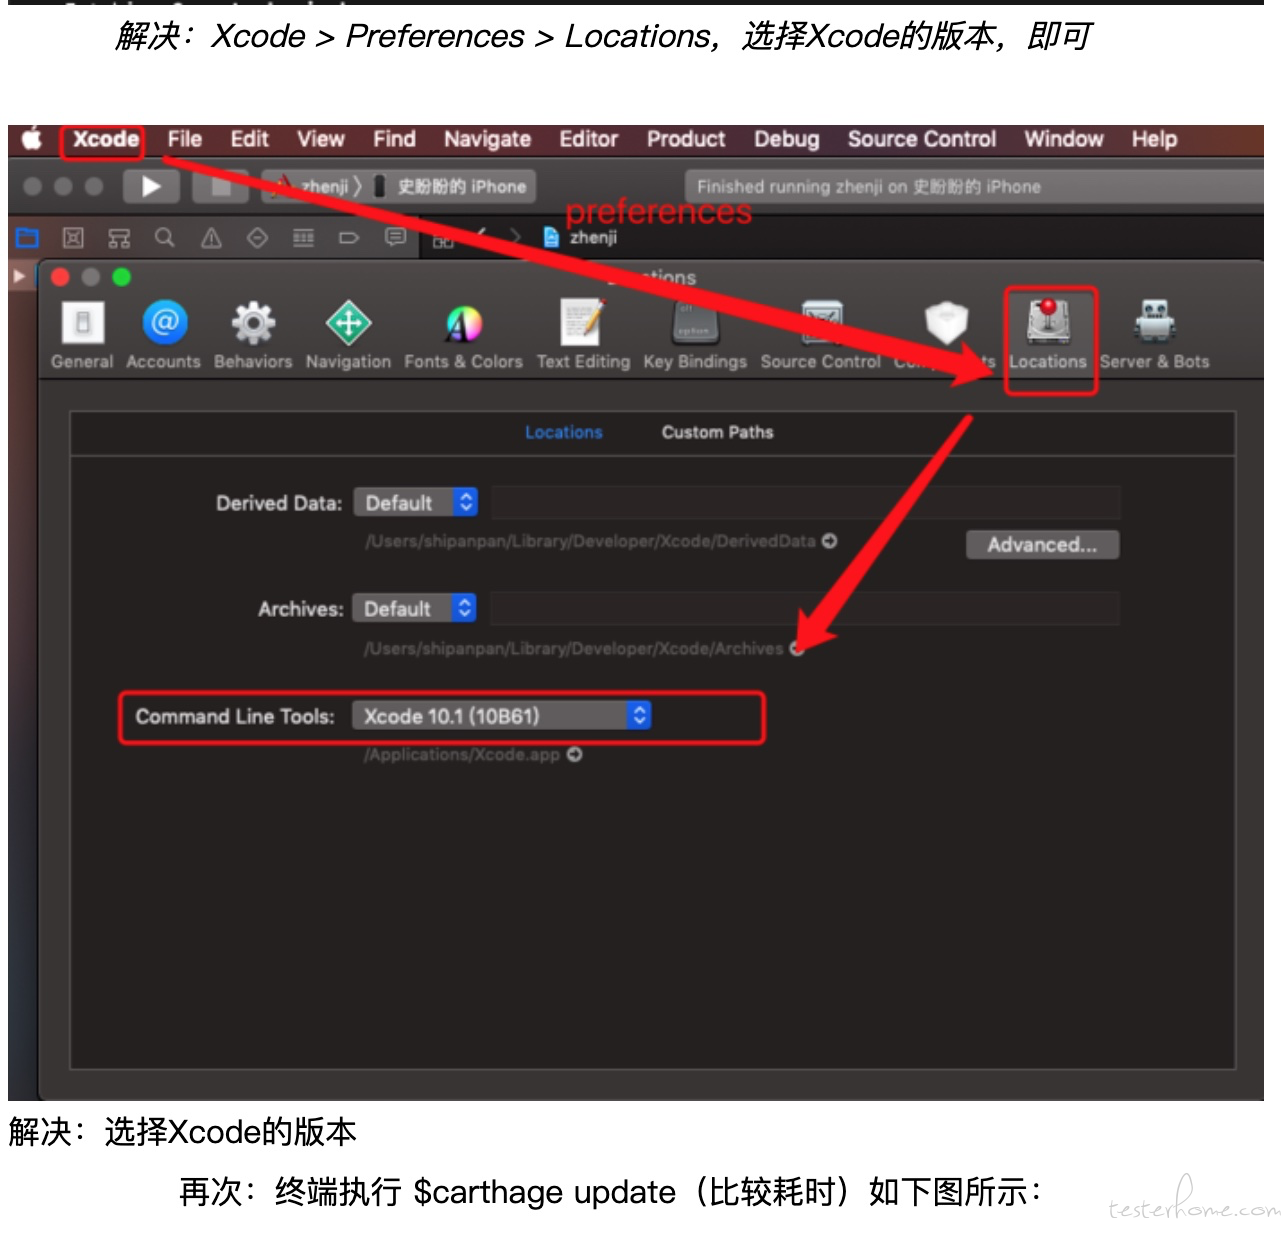Reveal Xcode.app path in Finder arrow
1284x1236 pixels.
tap(574, 754)
